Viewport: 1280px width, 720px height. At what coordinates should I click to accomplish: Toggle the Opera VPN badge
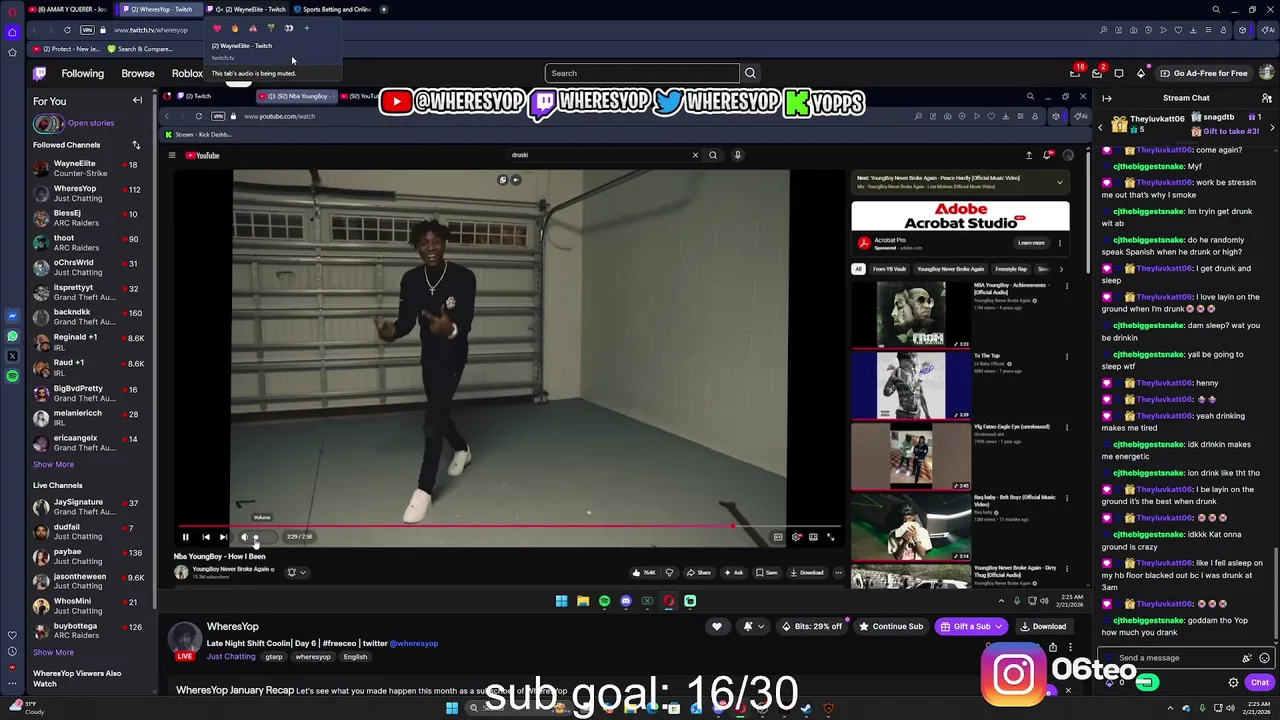[x=87, y=30]
